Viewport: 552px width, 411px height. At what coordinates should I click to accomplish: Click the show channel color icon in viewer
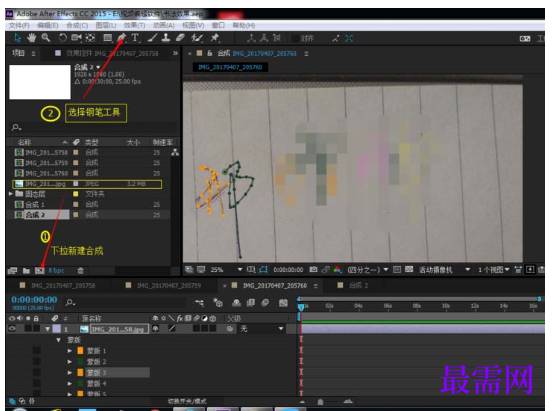[x=337, y=270]
